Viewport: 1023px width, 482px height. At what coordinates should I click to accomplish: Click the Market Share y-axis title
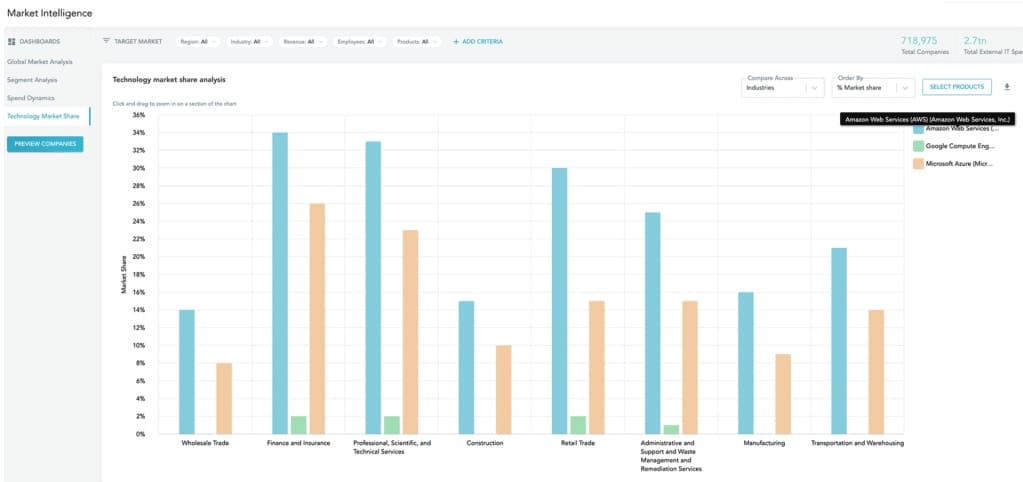[x=123, y=274]
